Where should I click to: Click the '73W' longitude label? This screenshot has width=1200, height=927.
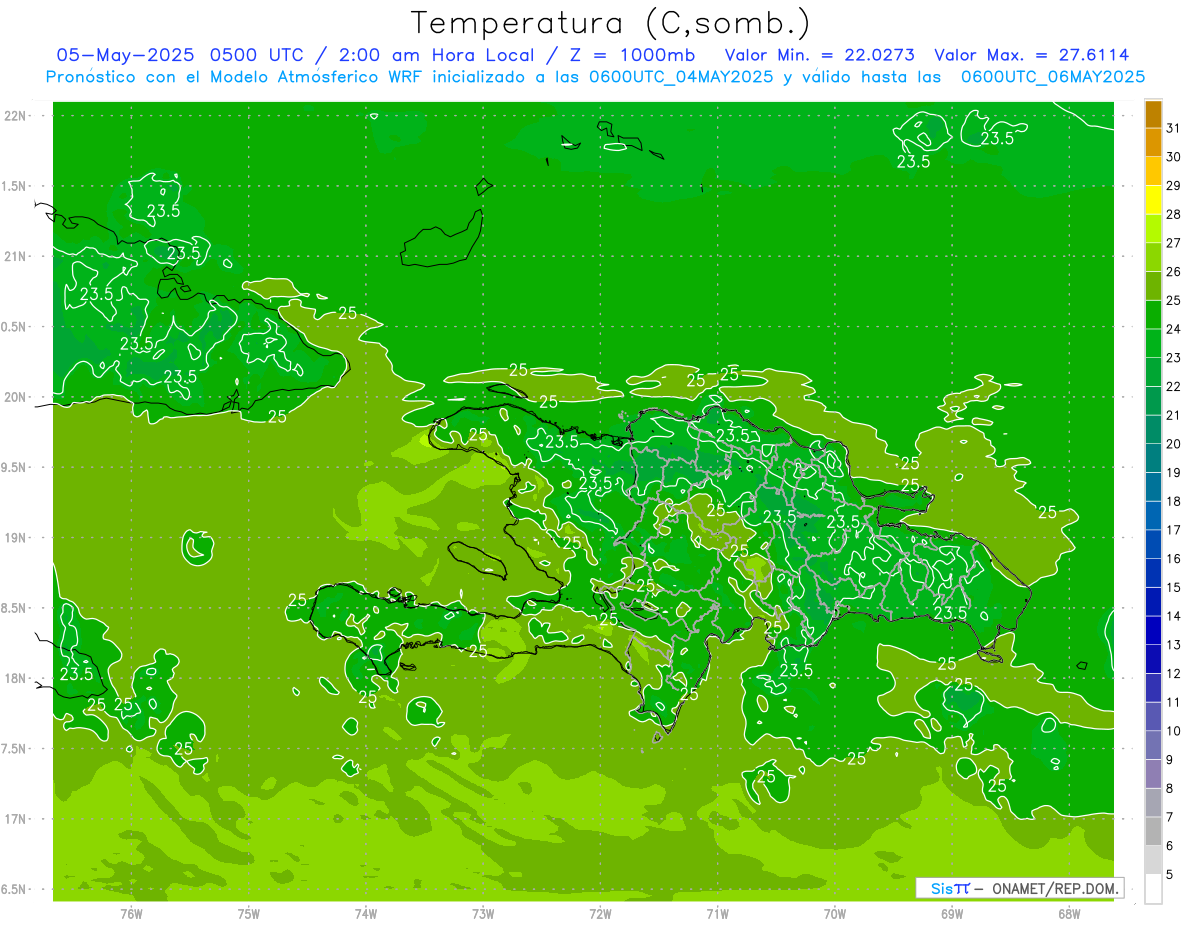tap(483, 914)
